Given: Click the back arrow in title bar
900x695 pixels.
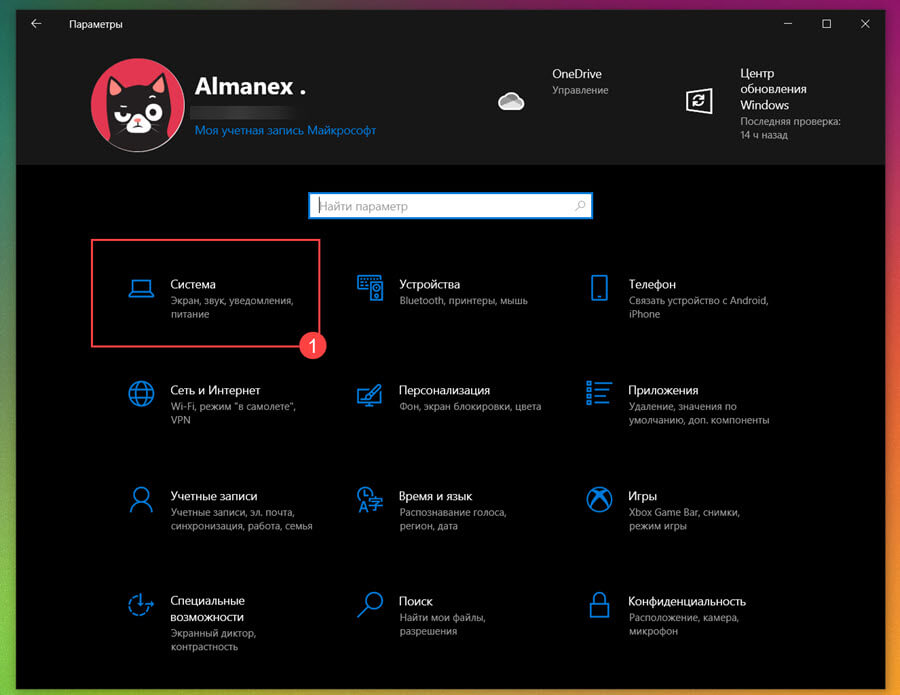Looking at the screenshot, I should pyautogui.click(x=36, y=24).
